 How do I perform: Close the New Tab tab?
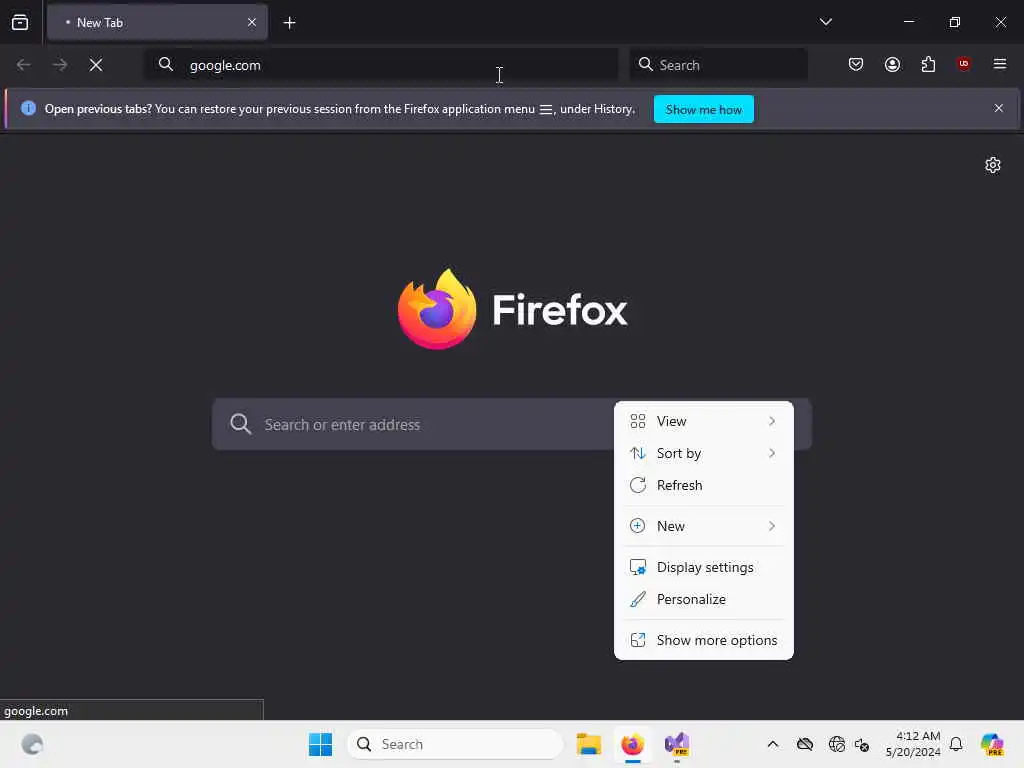251,22
